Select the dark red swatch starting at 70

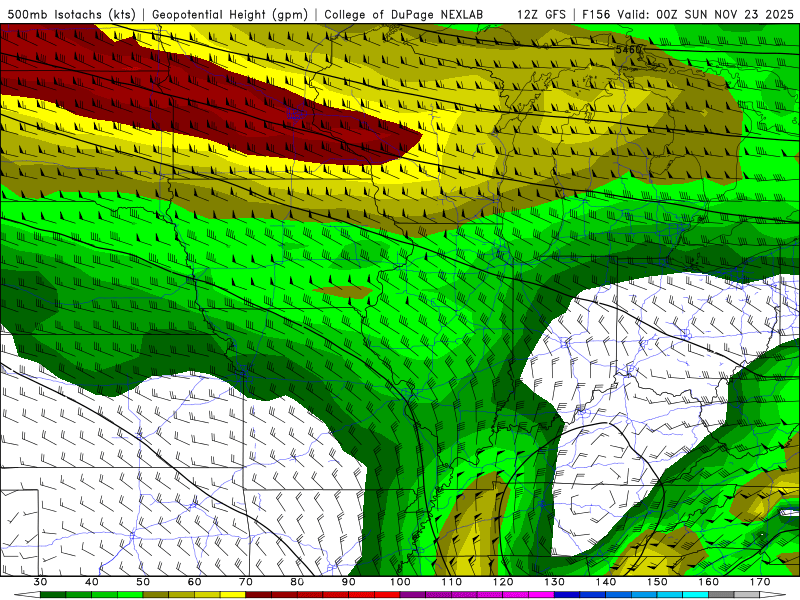click(259, 595)
